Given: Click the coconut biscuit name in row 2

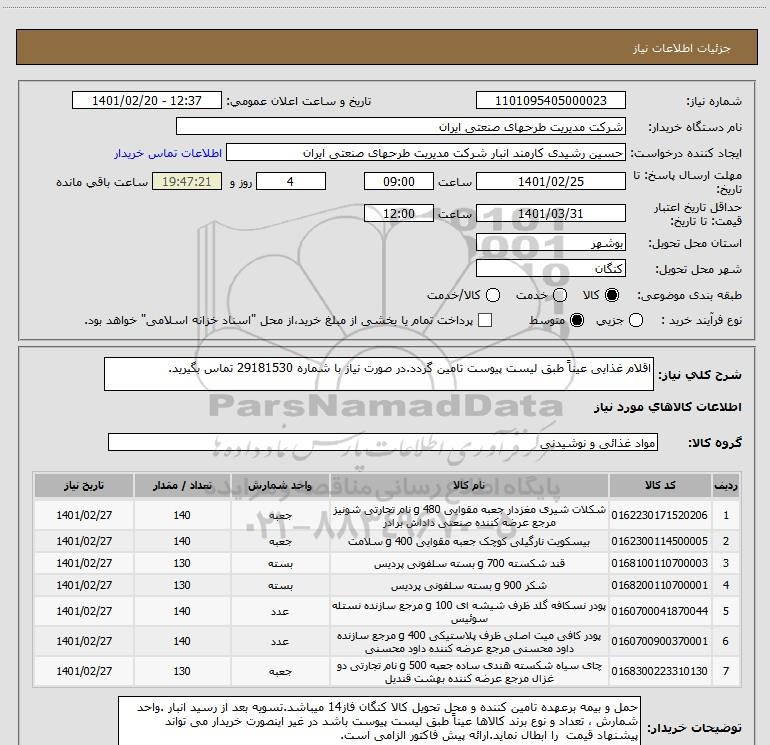Looking at the screenshot, I should tap(469, 542).
